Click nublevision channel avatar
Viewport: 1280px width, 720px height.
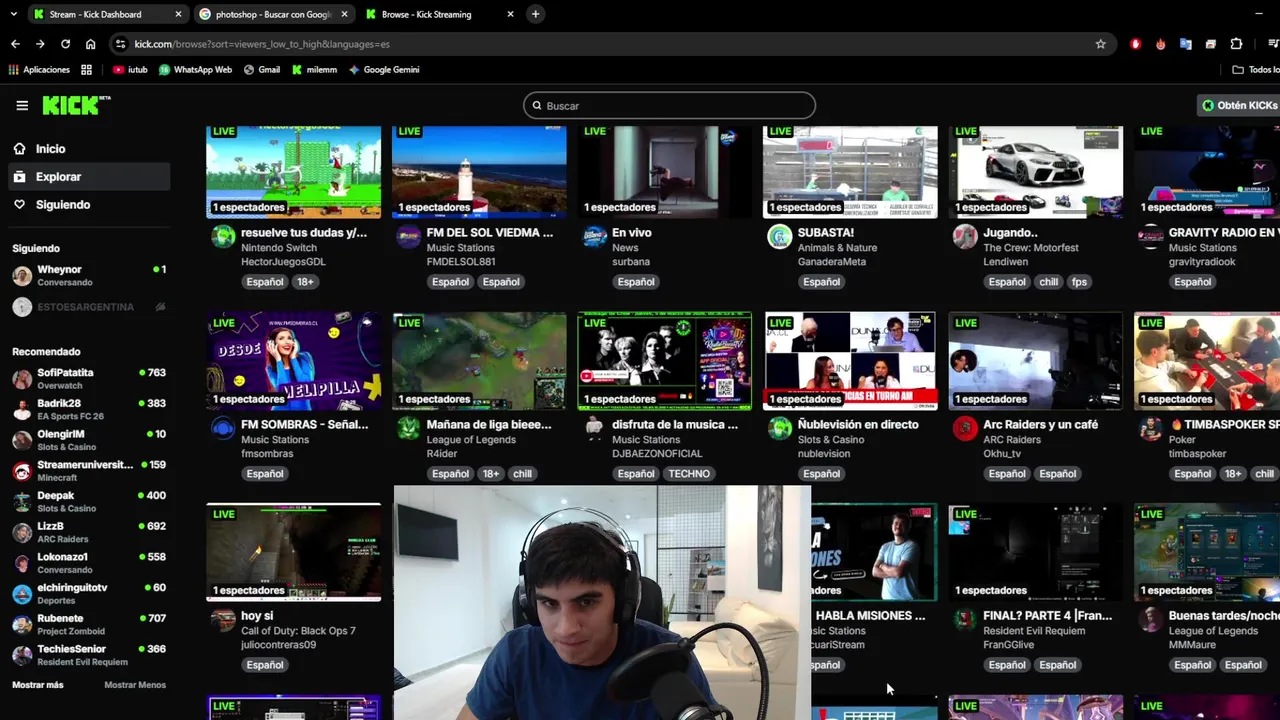[x=779, y=428]
